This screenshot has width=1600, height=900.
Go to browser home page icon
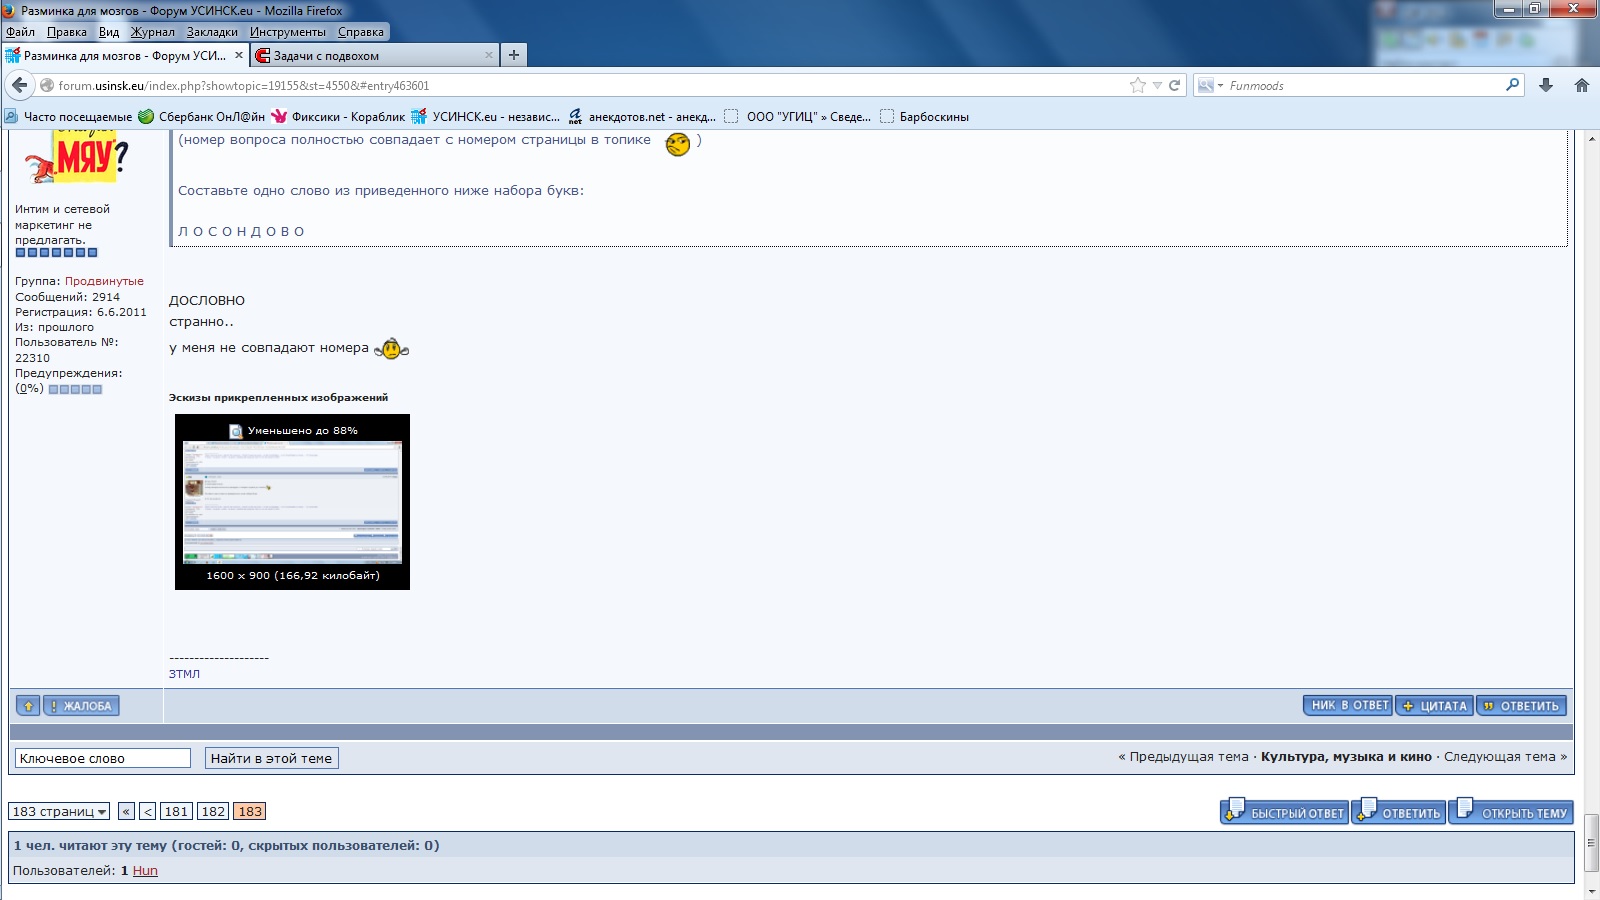[1582, 85]
